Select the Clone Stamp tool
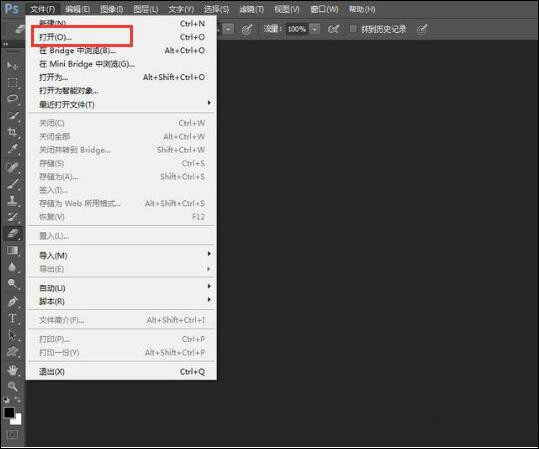 click(x=12, y=200)
